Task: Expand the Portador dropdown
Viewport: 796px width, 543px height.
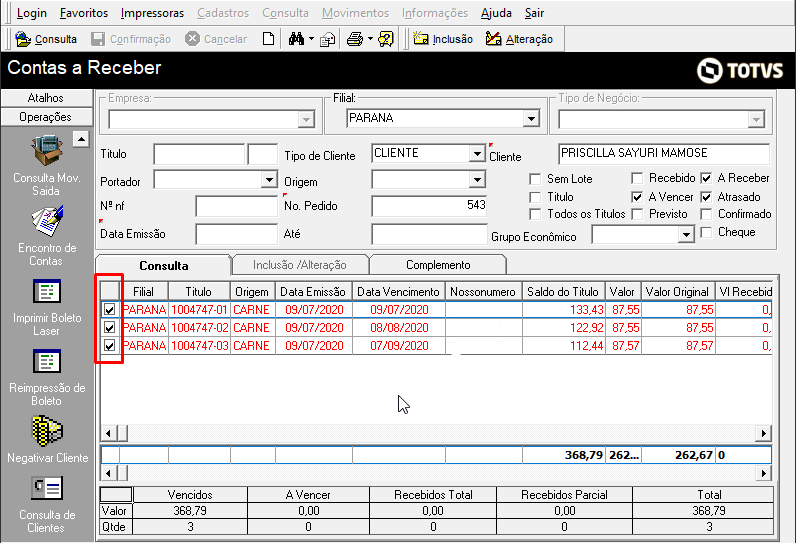Action: click(x=269, y=179)
